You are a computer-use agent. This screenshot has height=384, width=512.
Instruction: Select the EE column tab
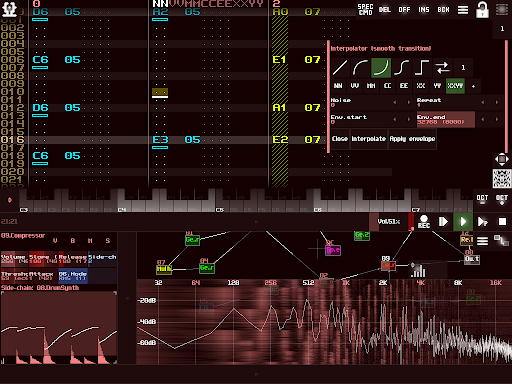tap(404, 86)
